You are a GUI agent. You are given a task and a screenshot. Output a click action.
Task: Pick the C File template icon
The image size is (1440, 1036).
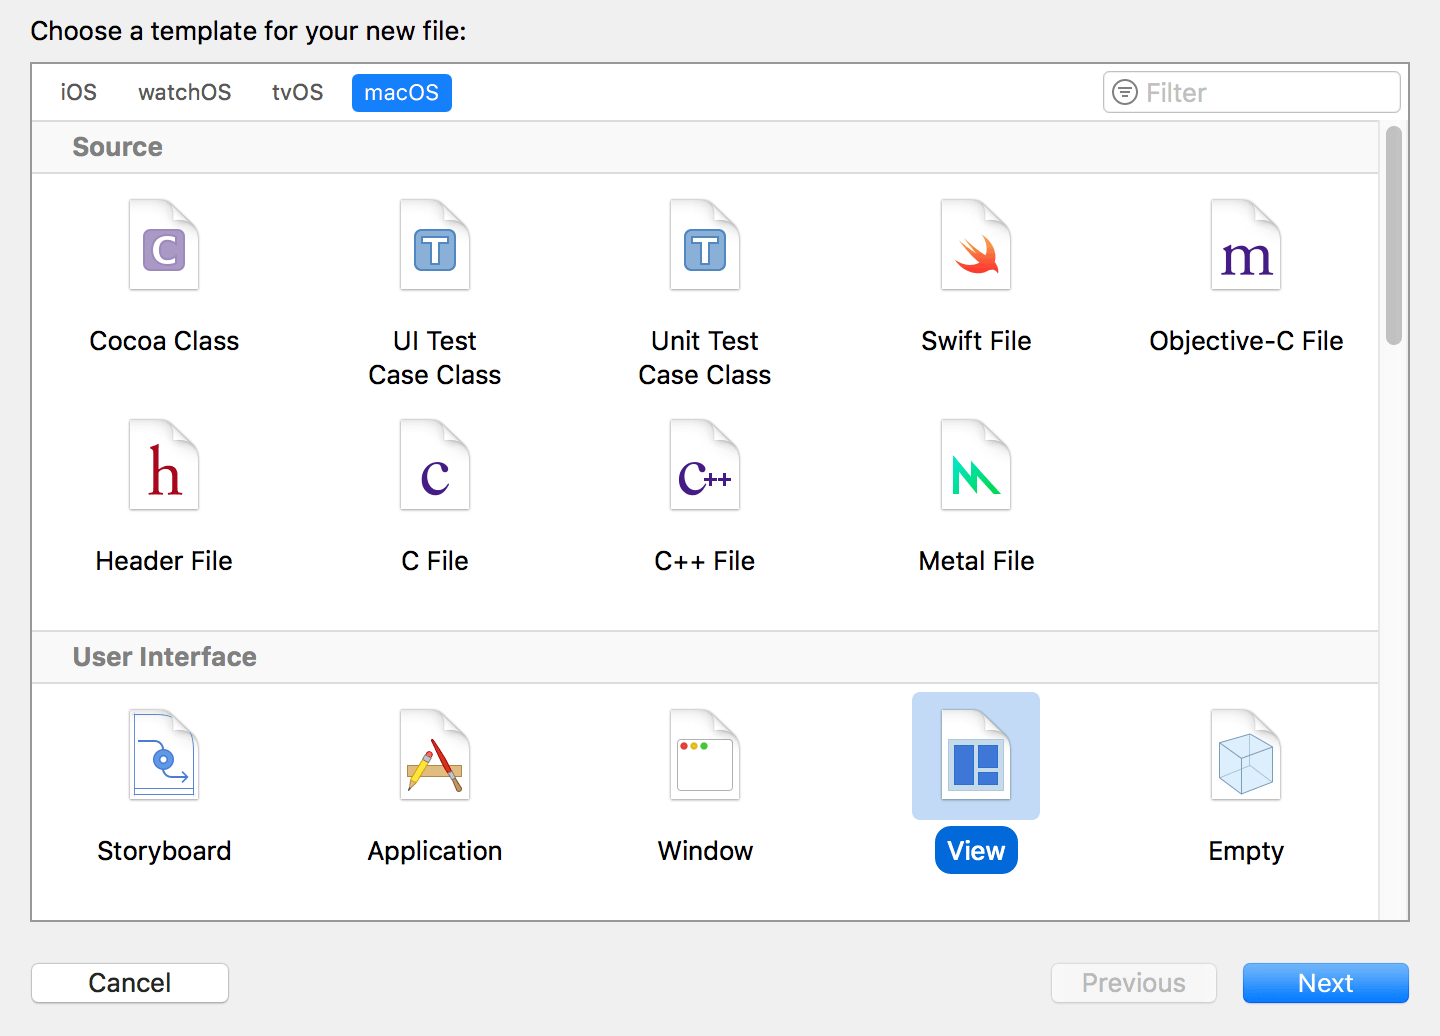coord(434,466)
